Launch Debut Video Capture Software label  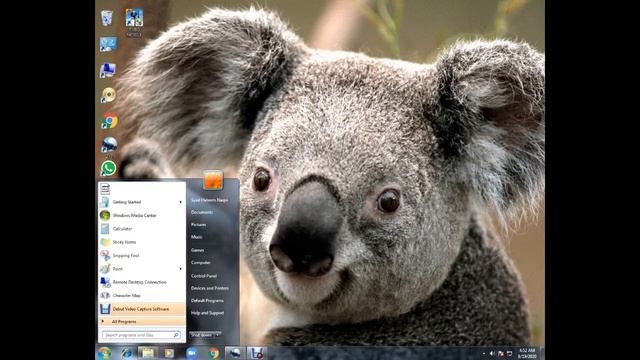[x=140, y=309]
